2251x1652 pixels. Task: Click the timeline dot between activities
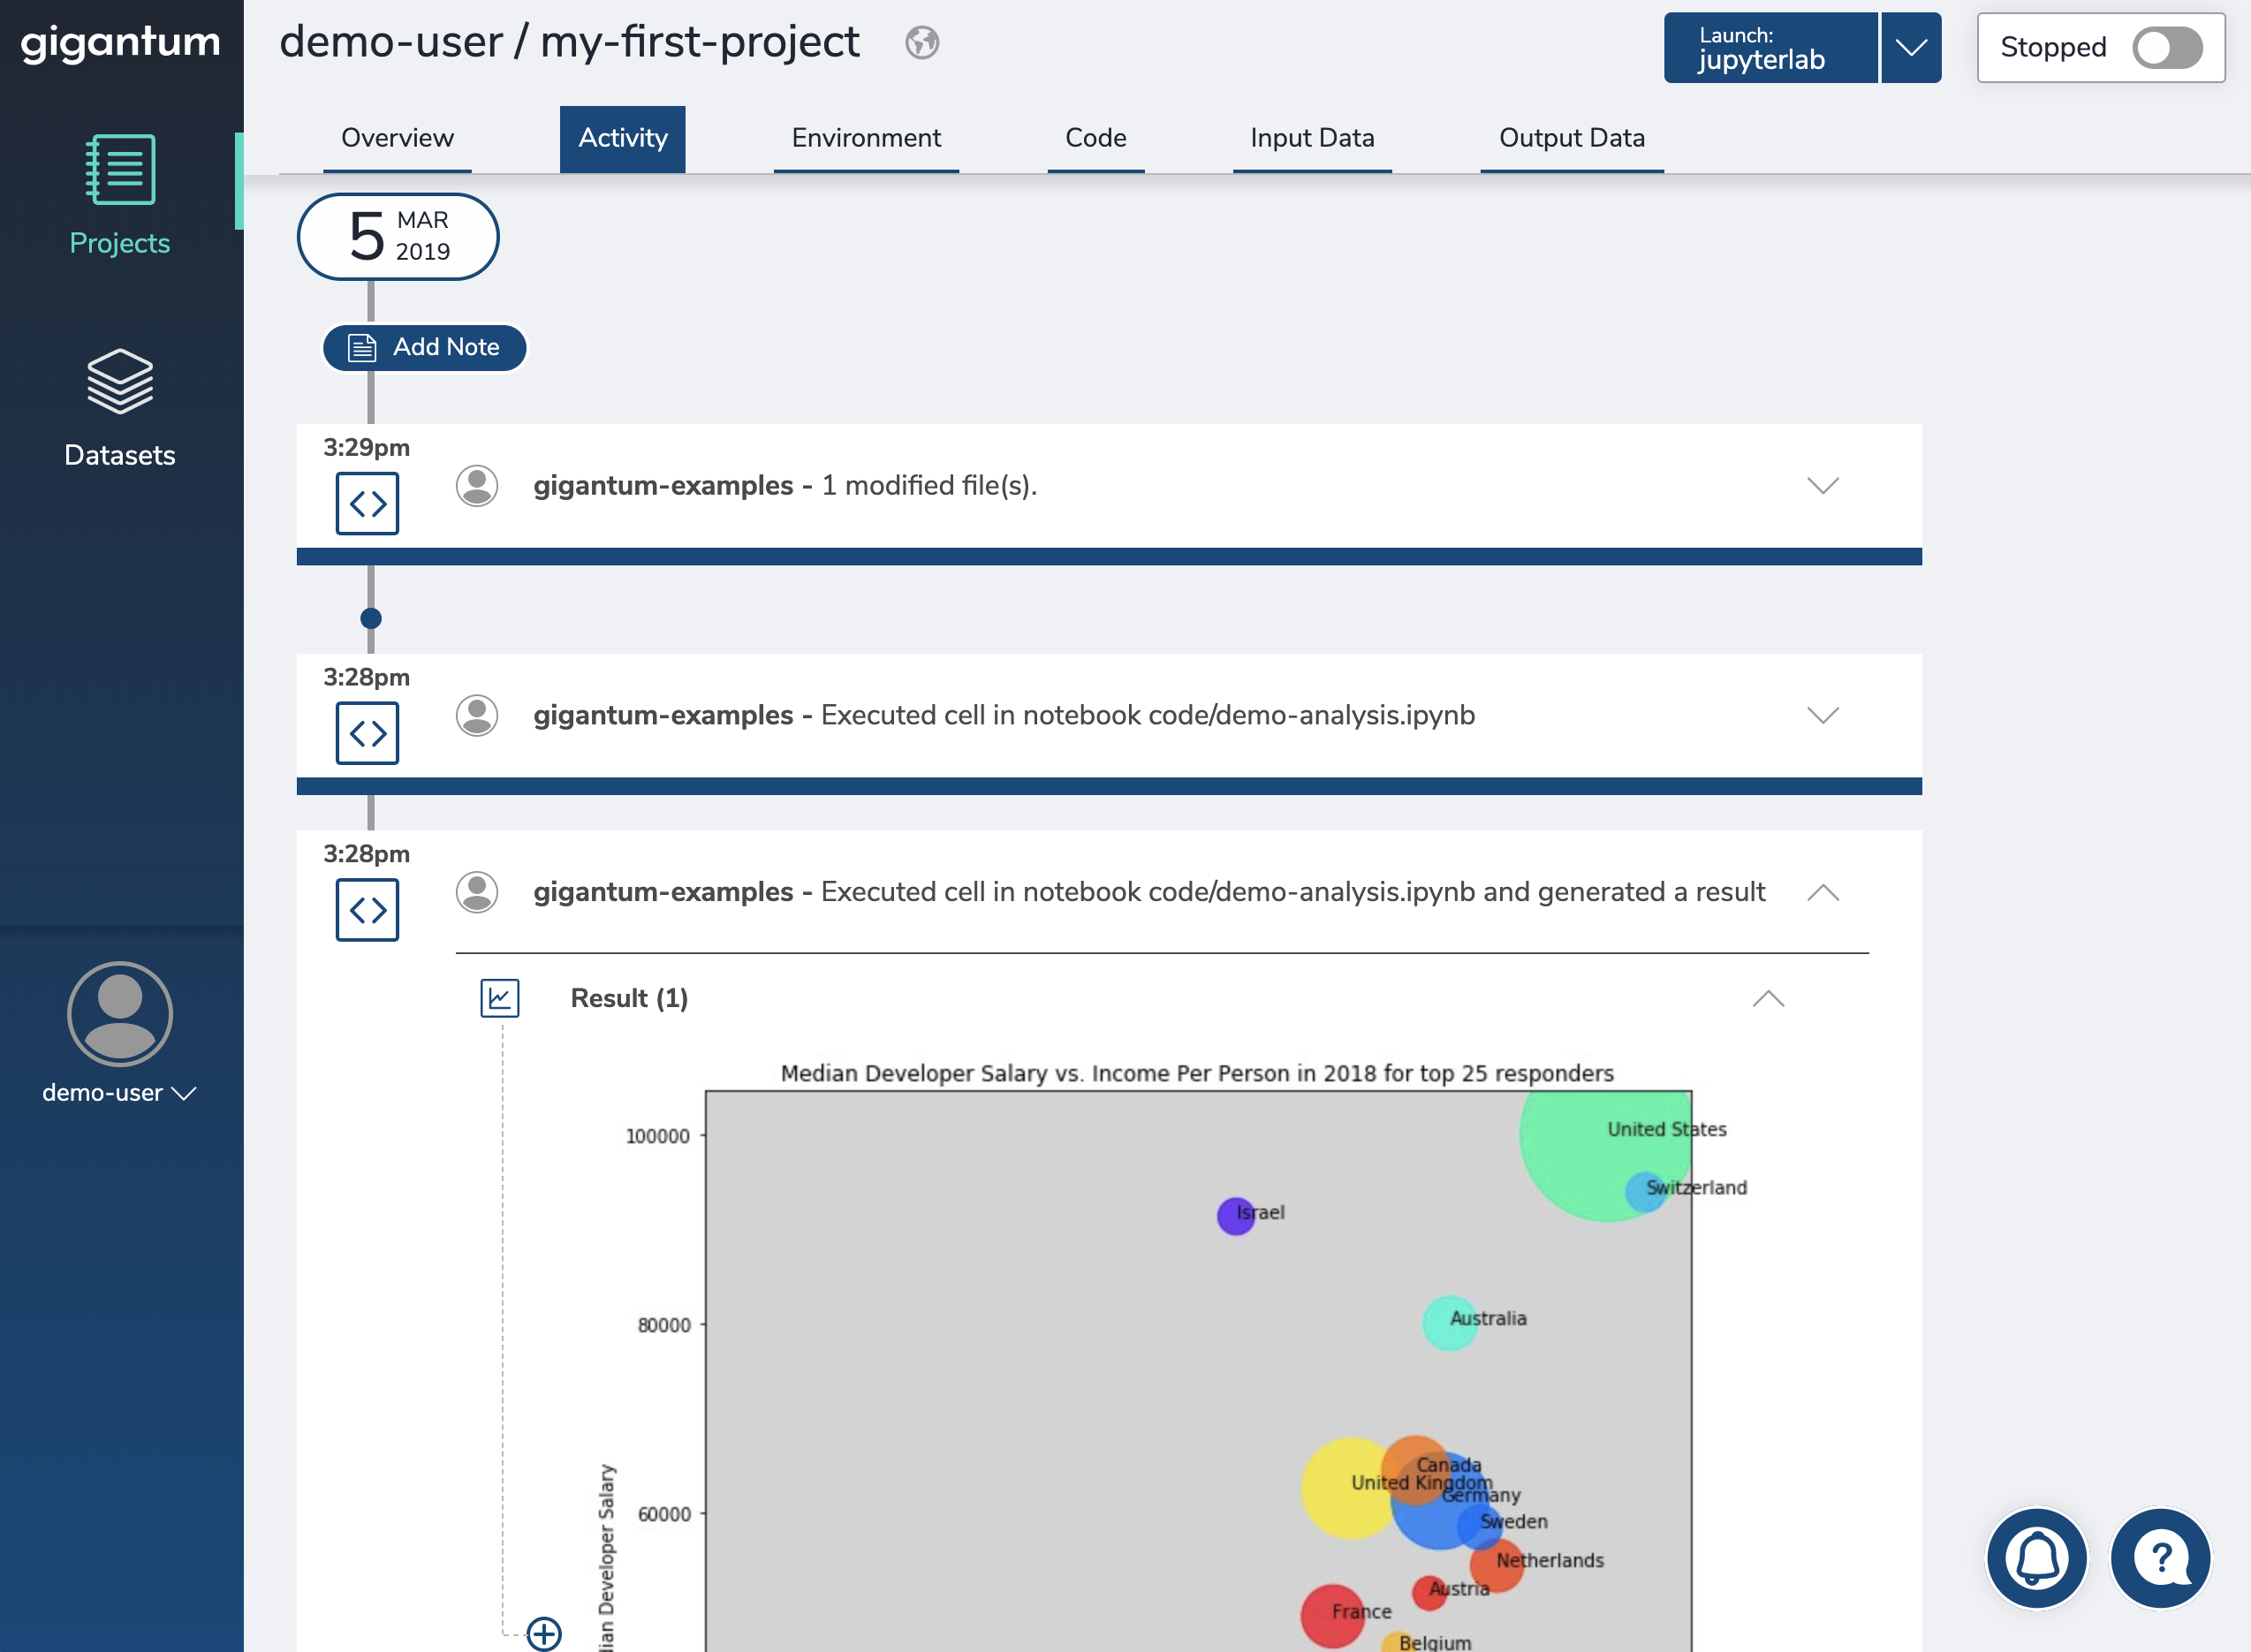pyautogui.click(x=370, y=618)
